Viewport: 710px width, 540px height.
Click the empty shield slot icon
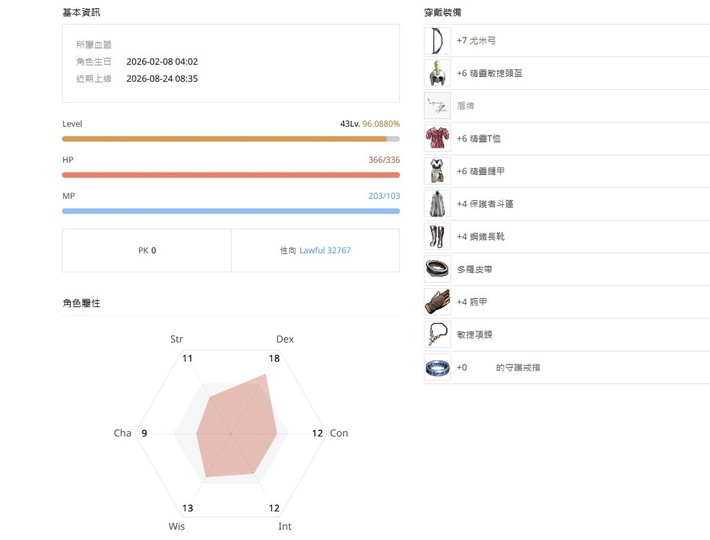point(437,106)
